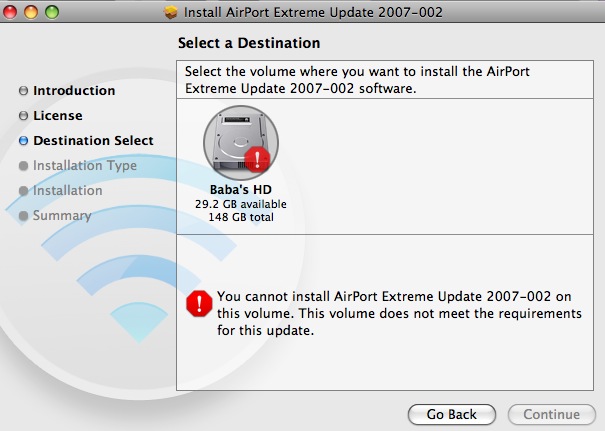Viewport: 605px width, 431px height.
Task: Click the blue Destination Select bullet
Action: coord(24,141)
